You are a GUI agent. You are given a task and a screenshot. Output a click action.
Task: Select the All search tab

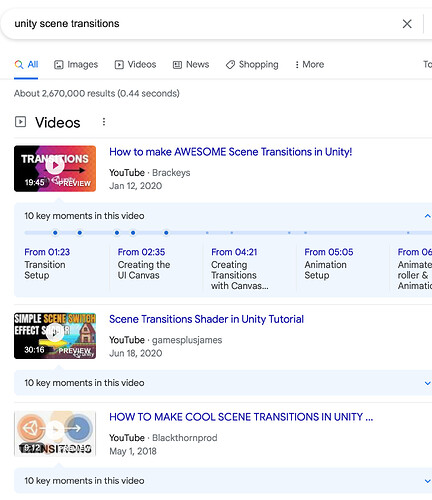[26, 64]
